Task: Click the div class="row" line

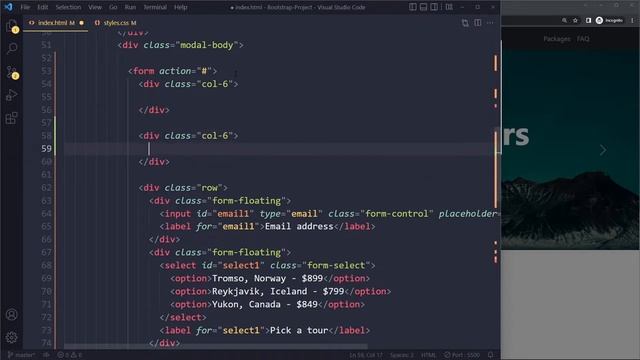Action: (x=183, y=188)
